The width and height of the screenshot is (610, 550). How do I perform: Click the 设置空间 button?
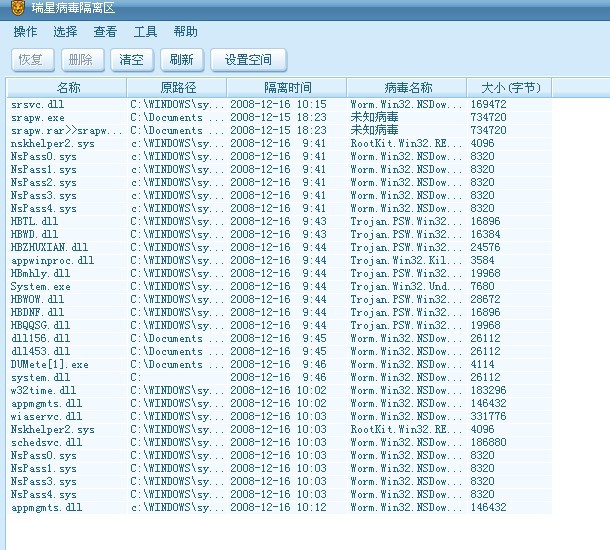(x=249, y=60)
